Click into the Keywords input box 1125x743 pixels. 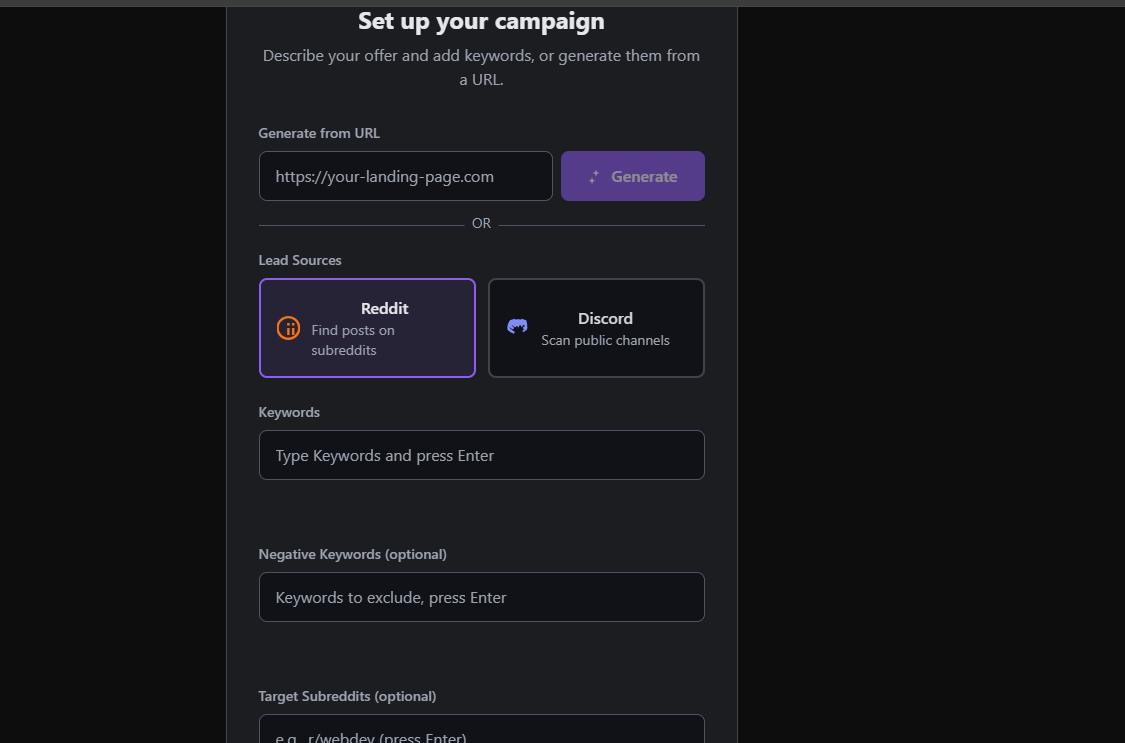pyautogui.click(x=481, y=455)
